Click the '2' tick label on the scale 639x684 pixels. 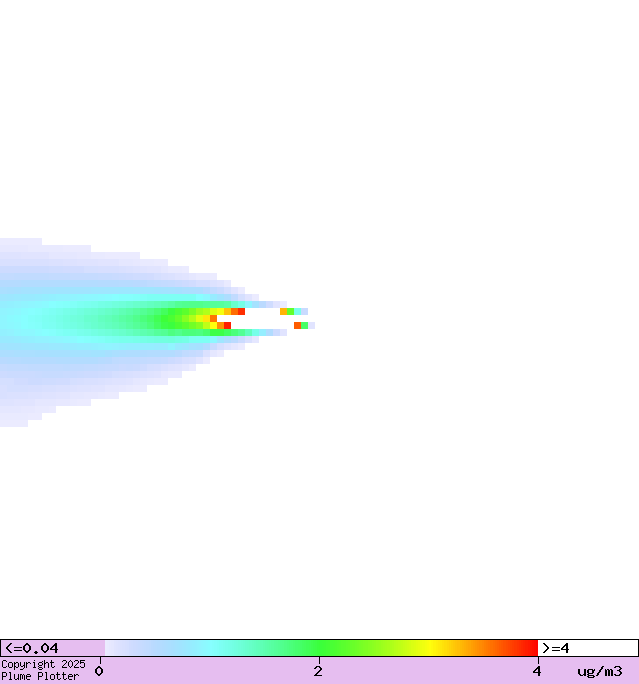click(318, 671)
